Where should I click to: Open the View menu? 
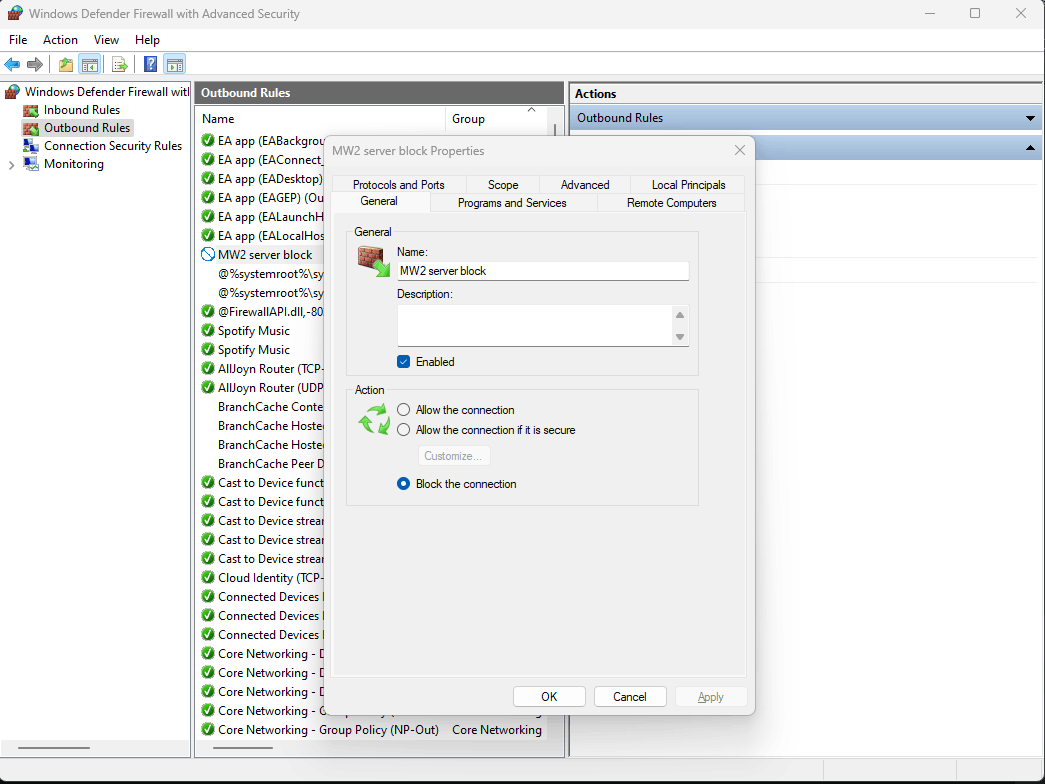(106, 40)
